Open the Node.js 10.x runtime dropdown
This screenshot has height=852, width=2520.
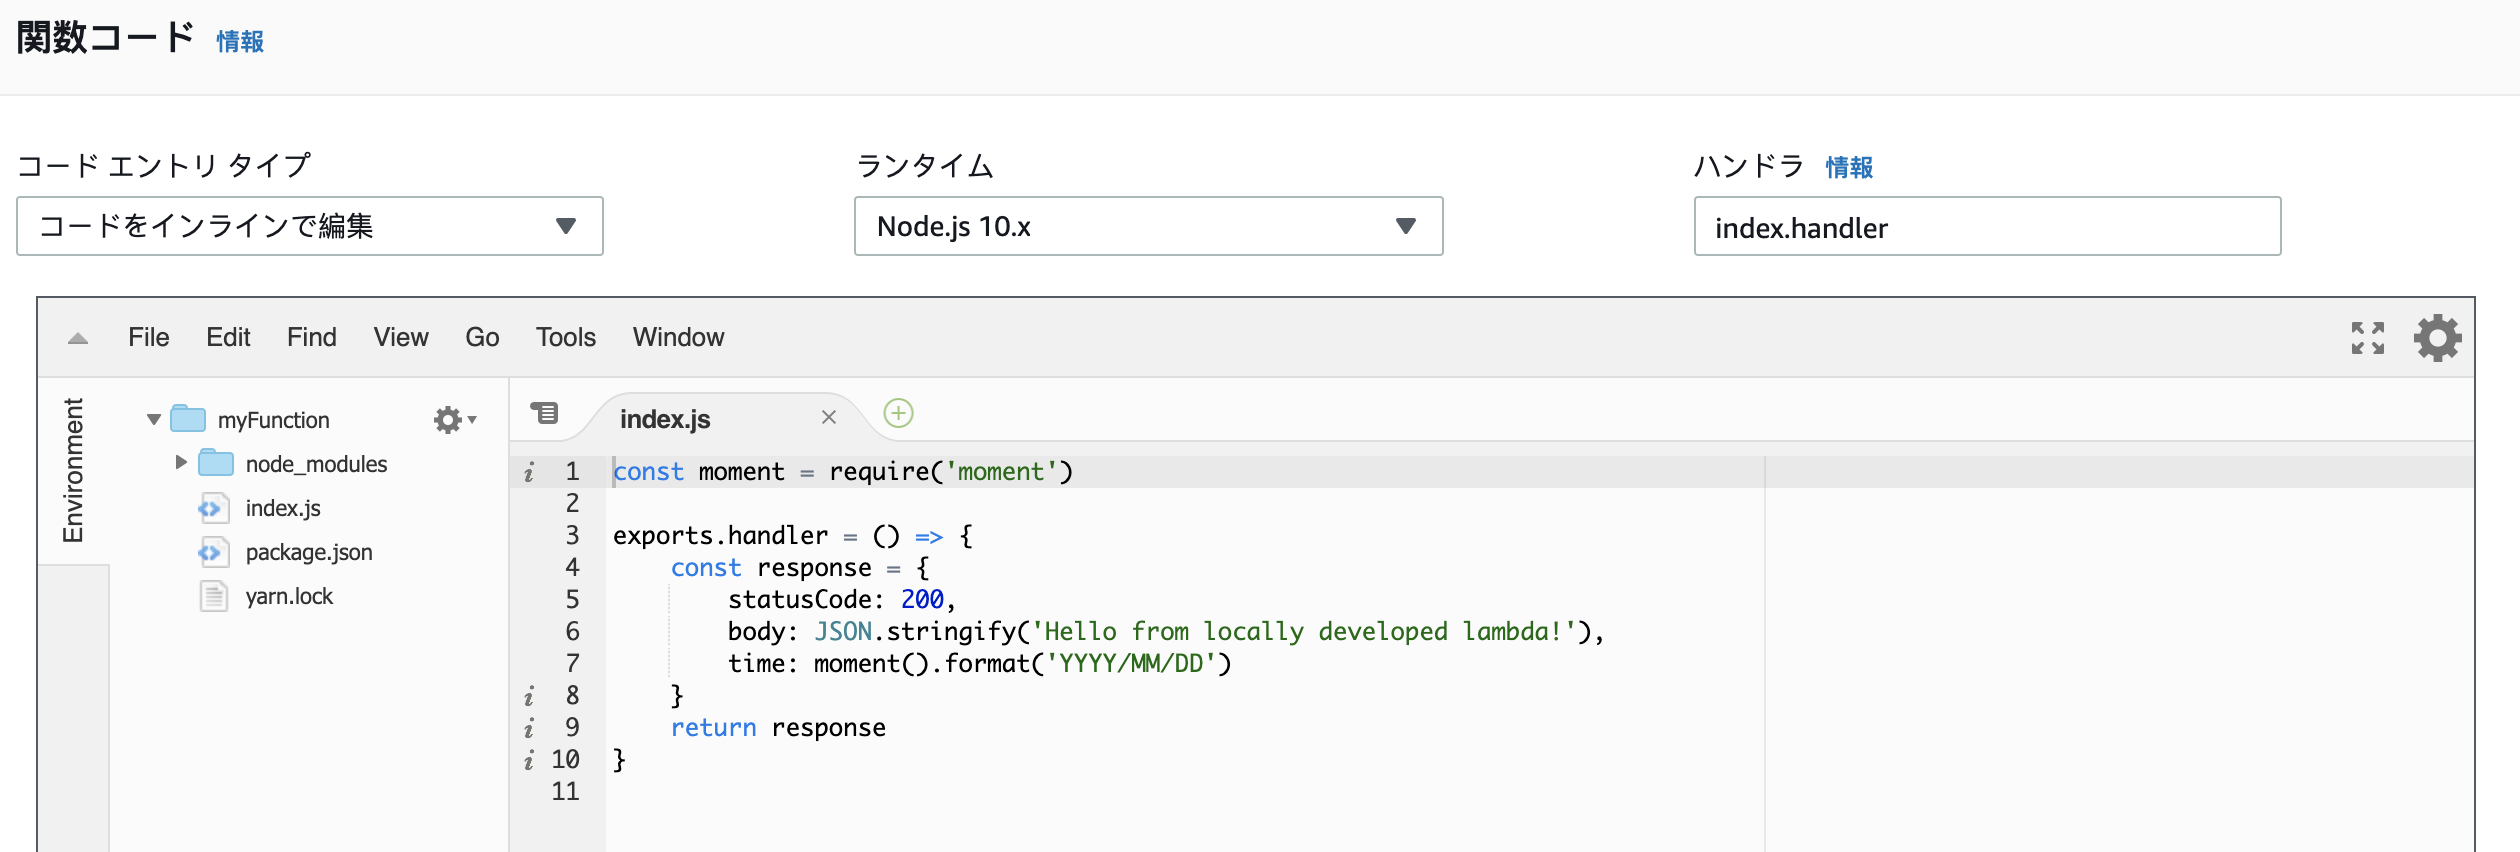(1148, 226)
